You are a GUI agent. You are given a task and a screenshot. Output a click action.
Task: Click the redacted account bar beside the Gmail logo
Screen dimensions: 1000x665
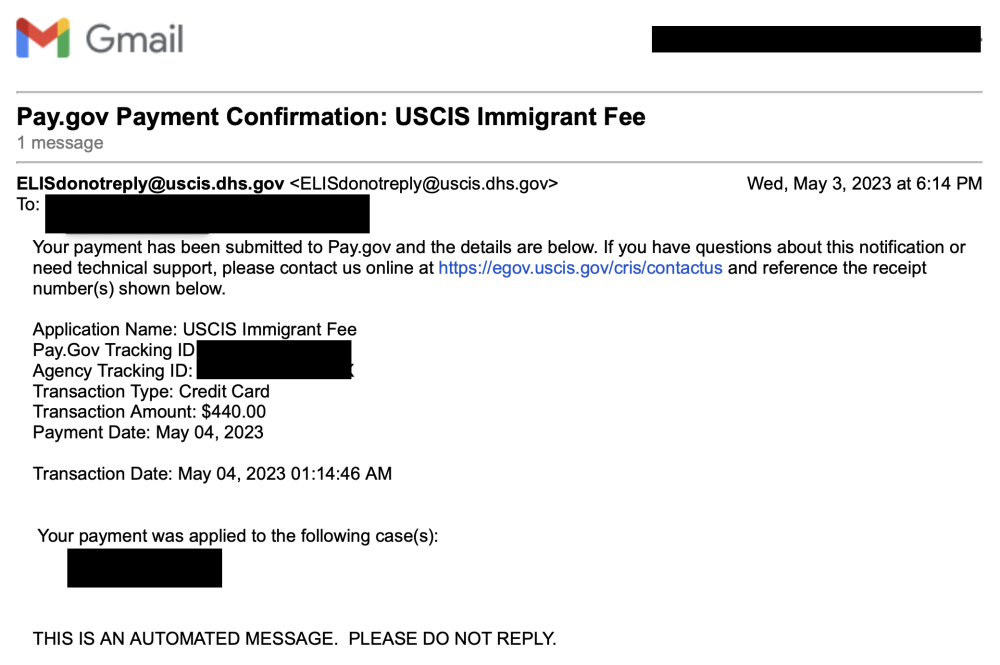click(x=816, y=39)
